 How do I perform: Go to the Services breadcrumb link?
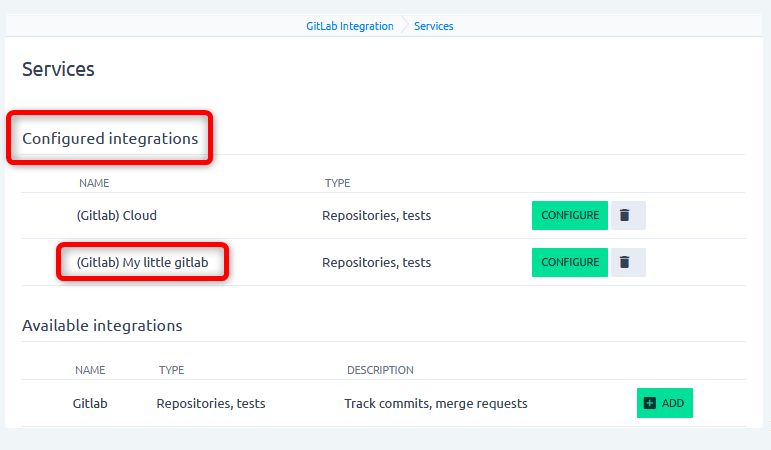tap(433, 26)
